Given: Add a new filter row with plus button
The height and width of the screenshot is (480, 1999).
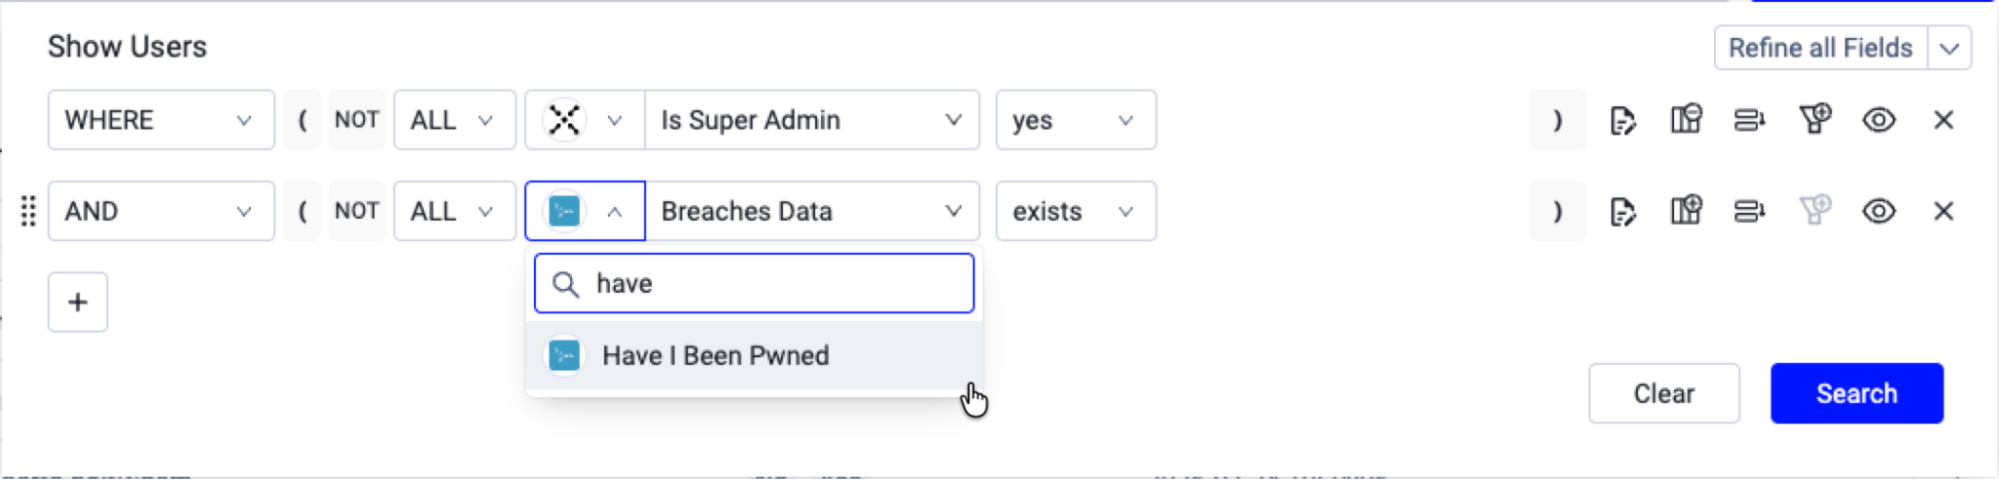Looking at the screenshot, I should click(x=78, y=302).
